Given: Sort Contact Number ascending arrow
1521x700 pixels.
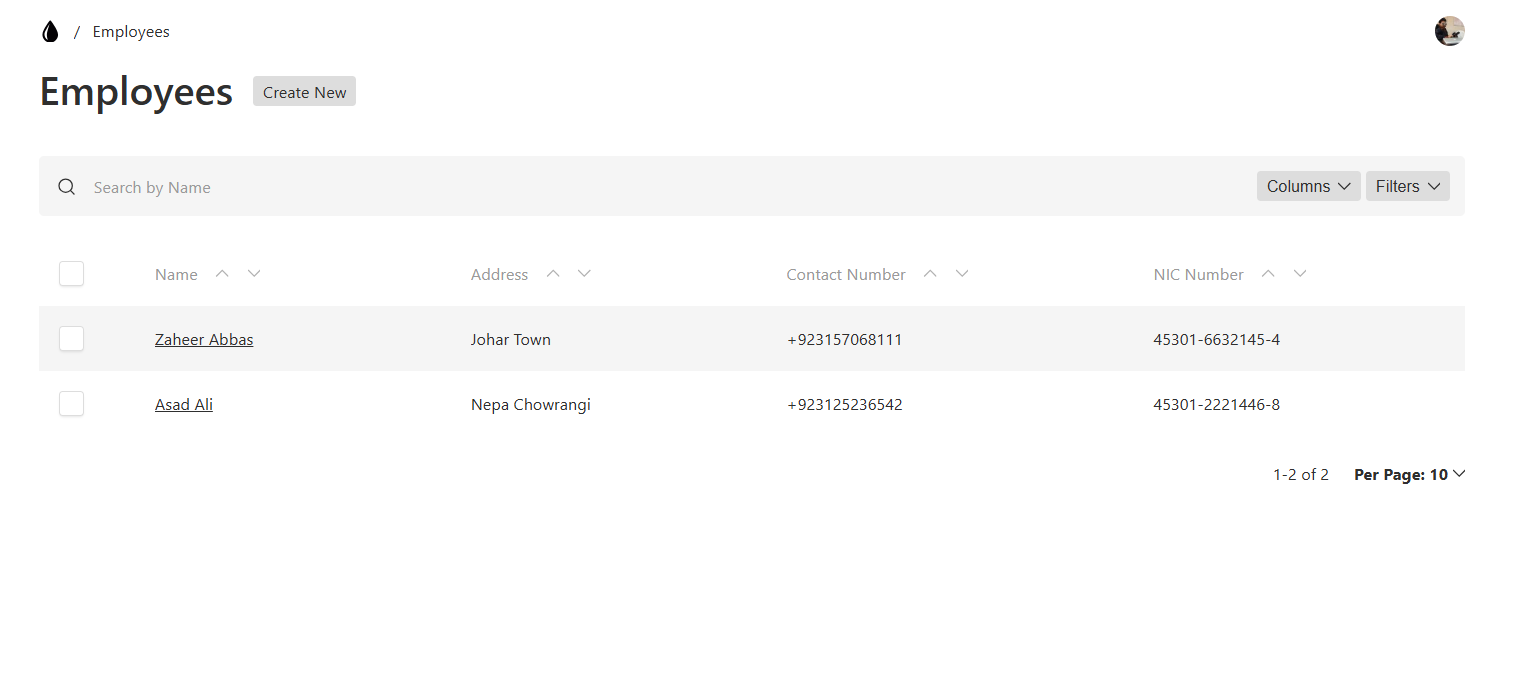Looking at the screenshot, I should pyautogui.click(x=930, y=273).
